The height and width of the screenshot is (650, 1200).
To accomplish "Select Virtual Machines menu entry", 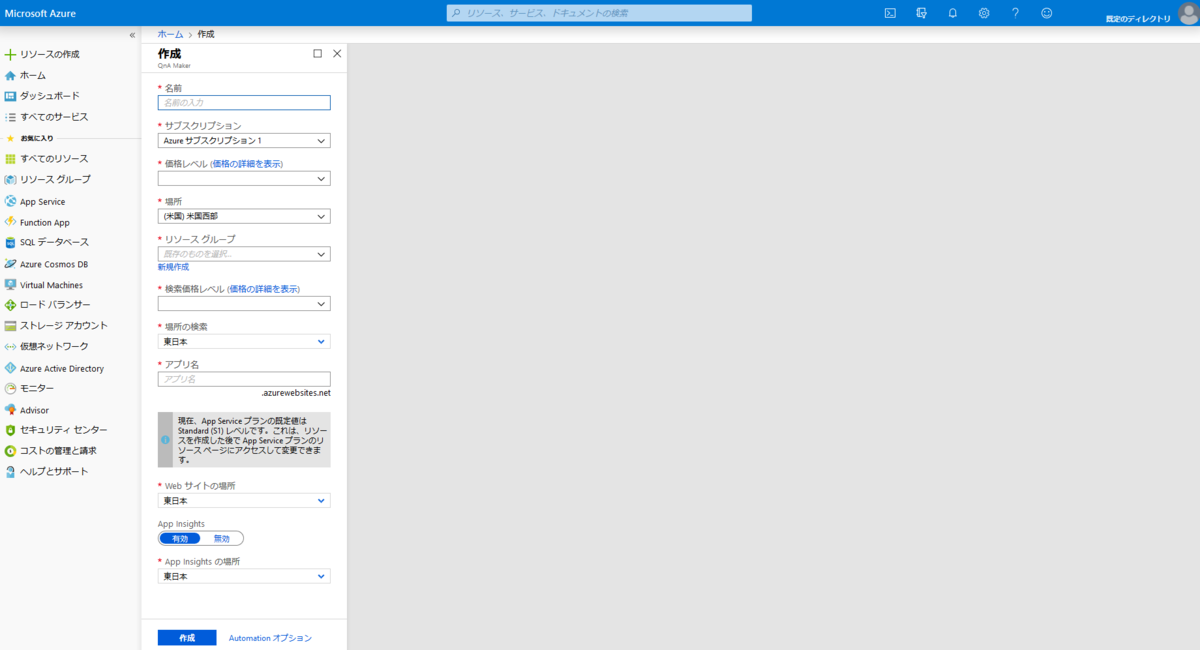I will (x=51, y=285).
